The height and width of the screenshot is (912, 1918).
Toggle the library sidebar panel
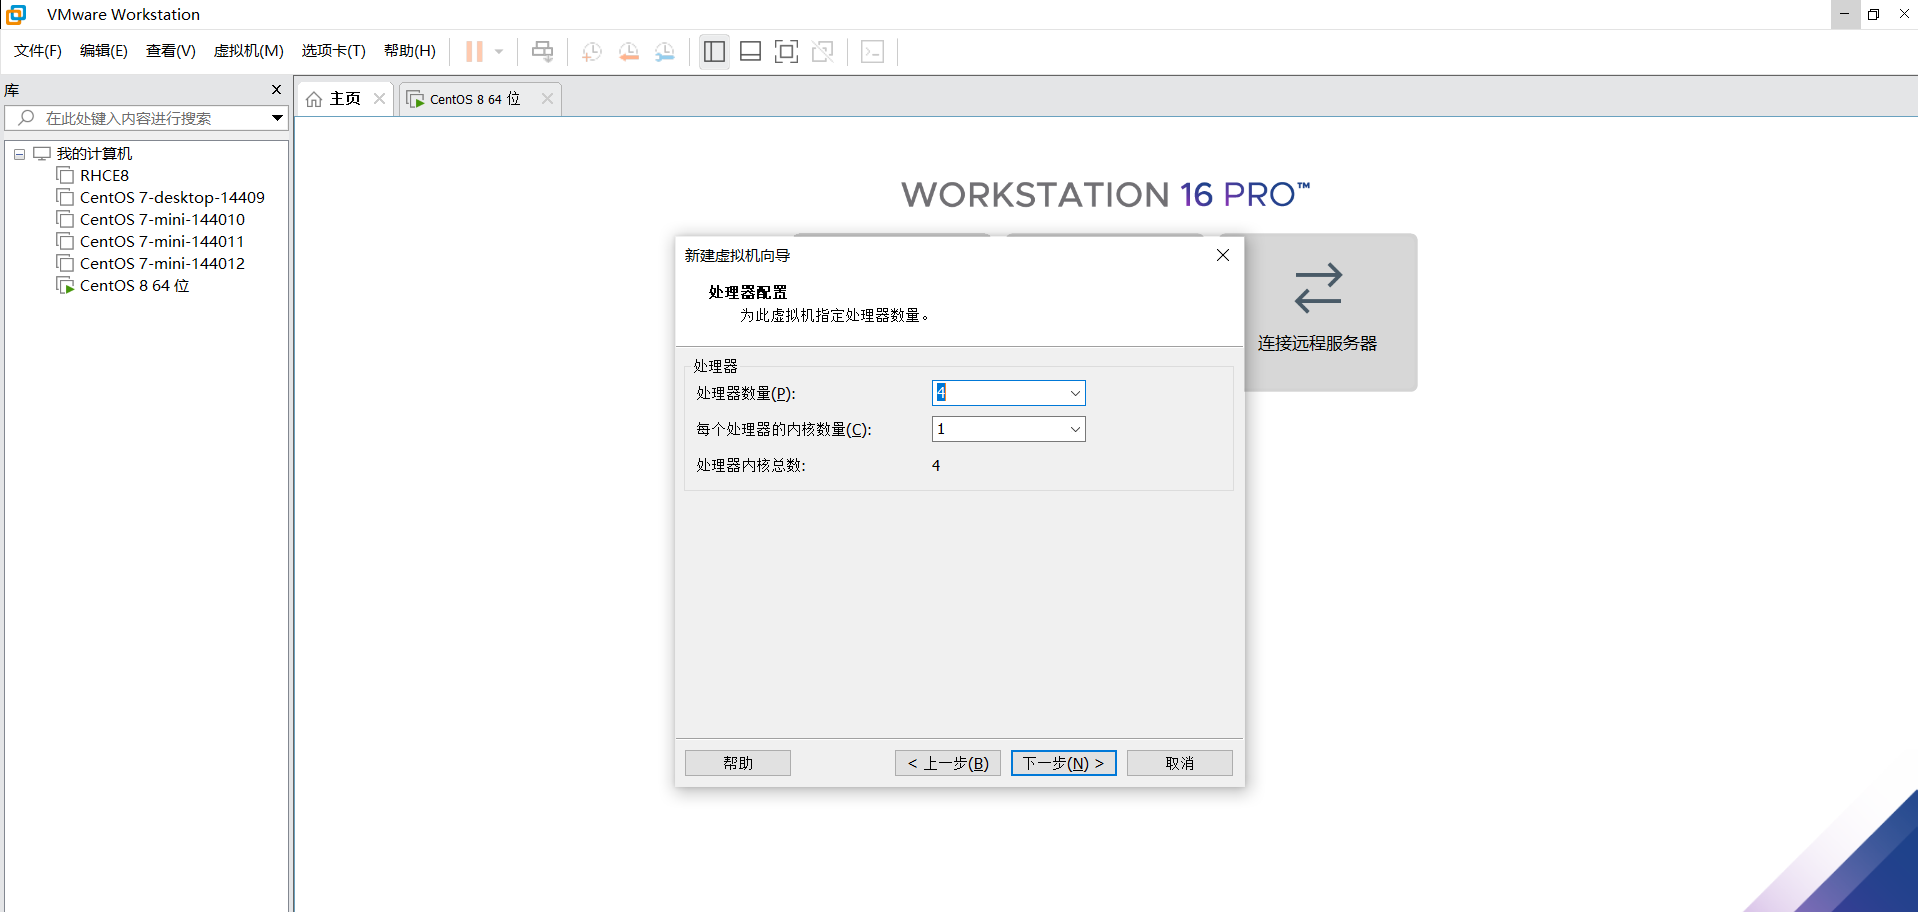714,51
